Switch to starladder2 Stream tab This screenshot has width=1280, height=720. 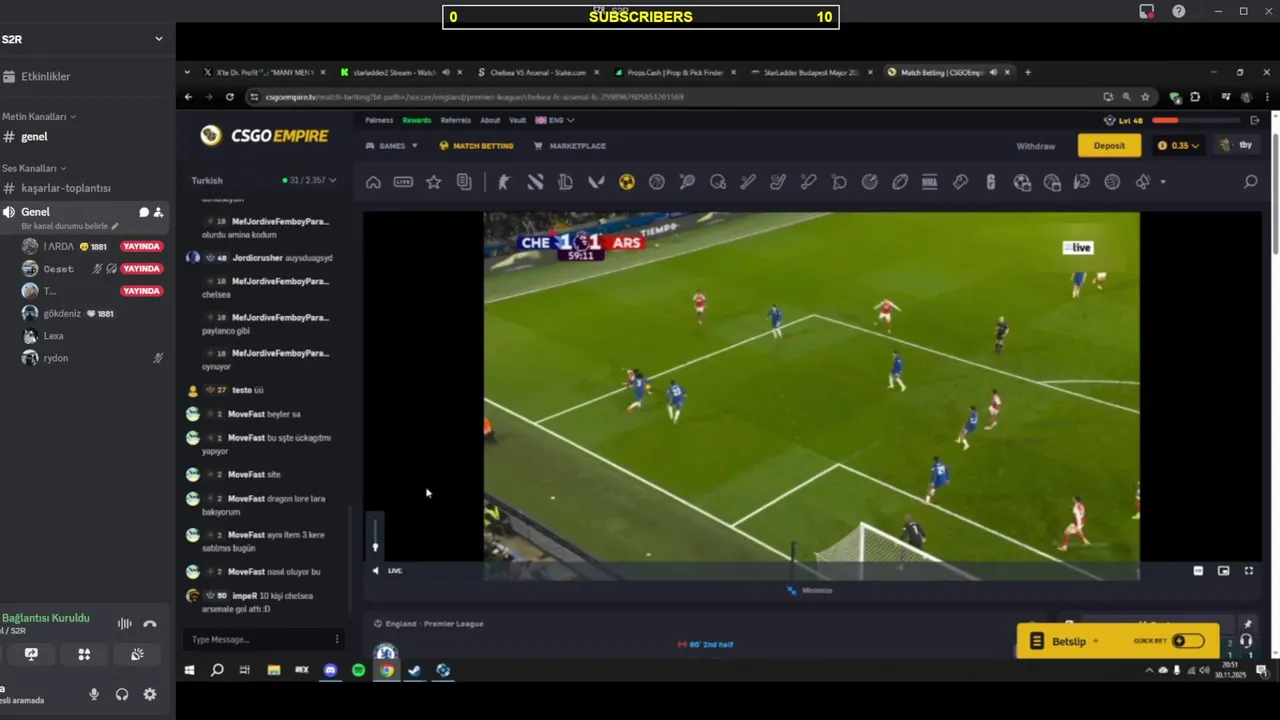(400, 72)
